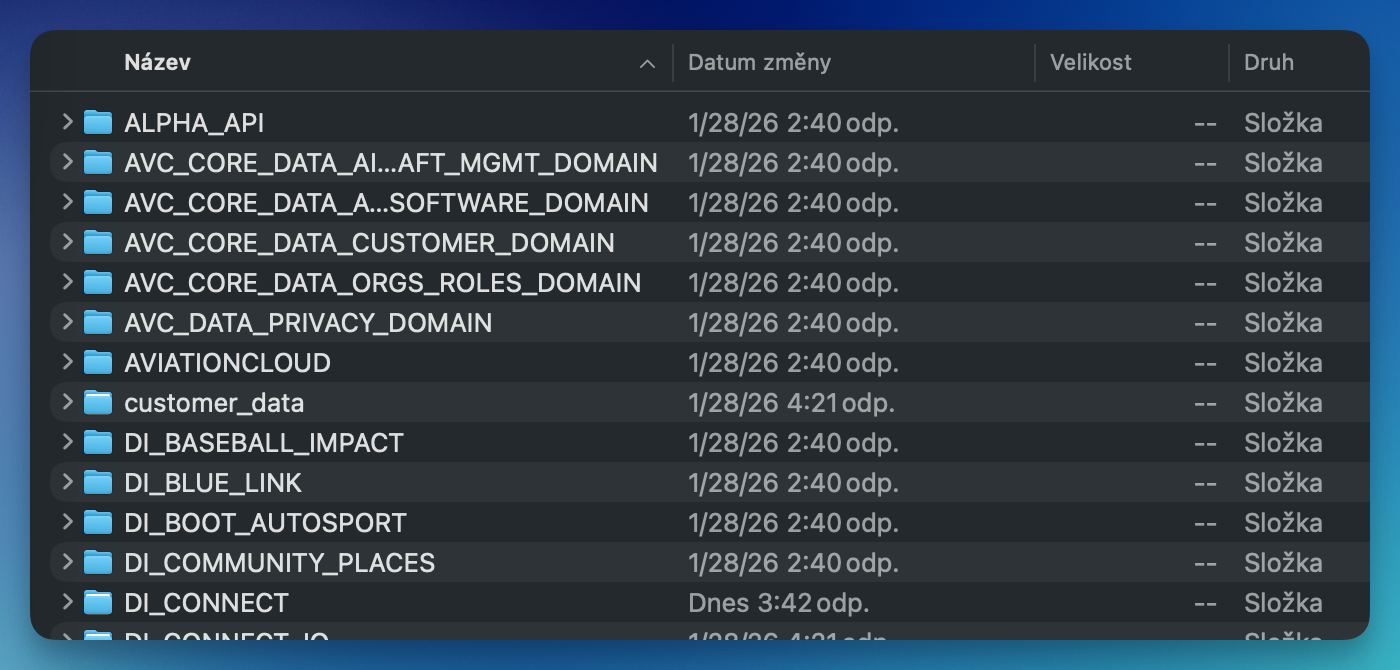Sort by the Velikost column header

pyautogui.click(x=1090, y=63)
